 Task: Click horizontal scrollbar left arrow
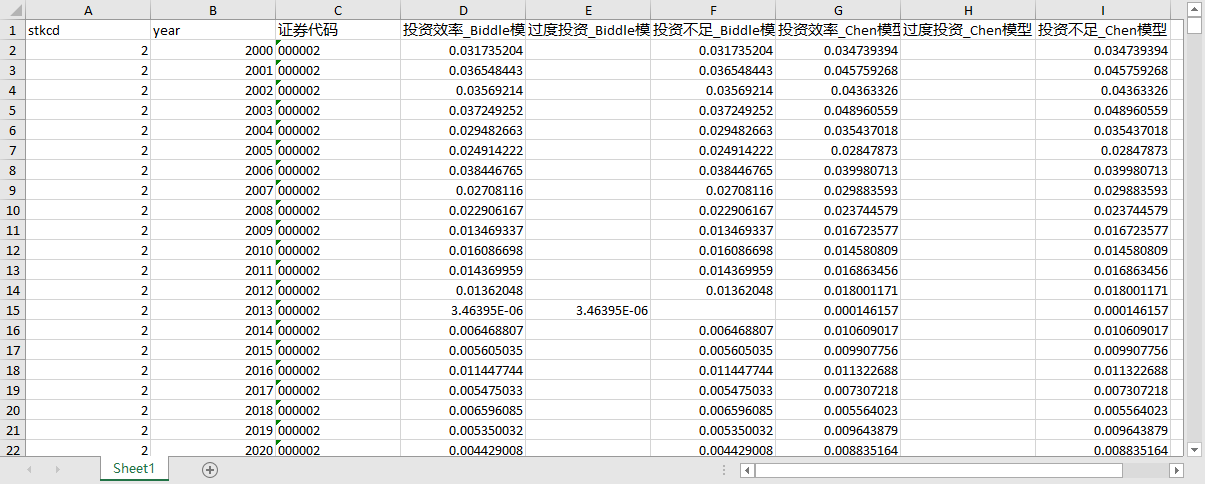746,469
